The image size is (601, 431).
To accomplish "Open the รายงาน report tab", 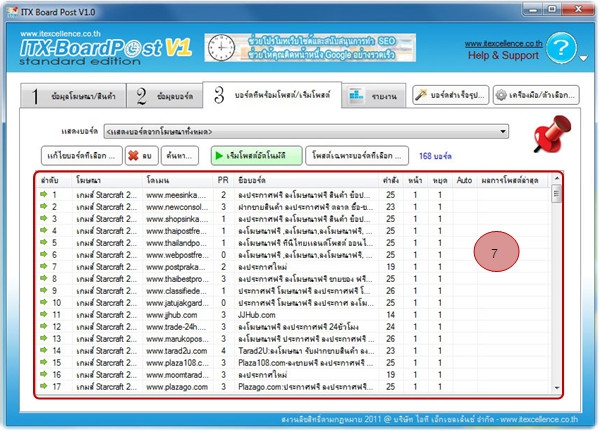I will pyautogui.click(x=374, y=96).
